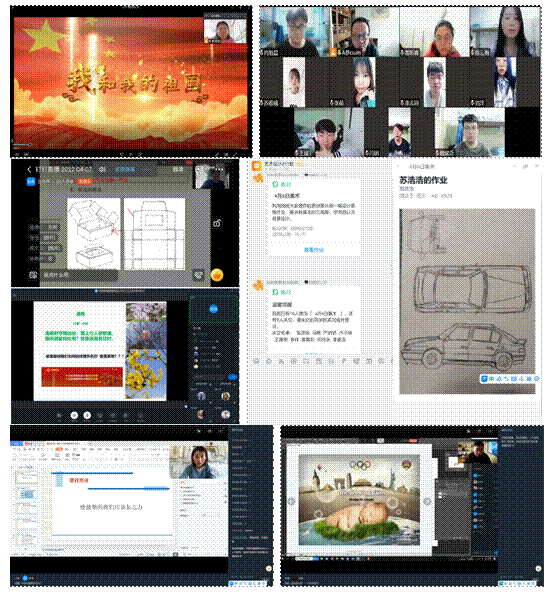Screen dimensions: 557x614
Task: Select the scissors screenshot tool in chat toolbar
Action: tap(281, 361)
